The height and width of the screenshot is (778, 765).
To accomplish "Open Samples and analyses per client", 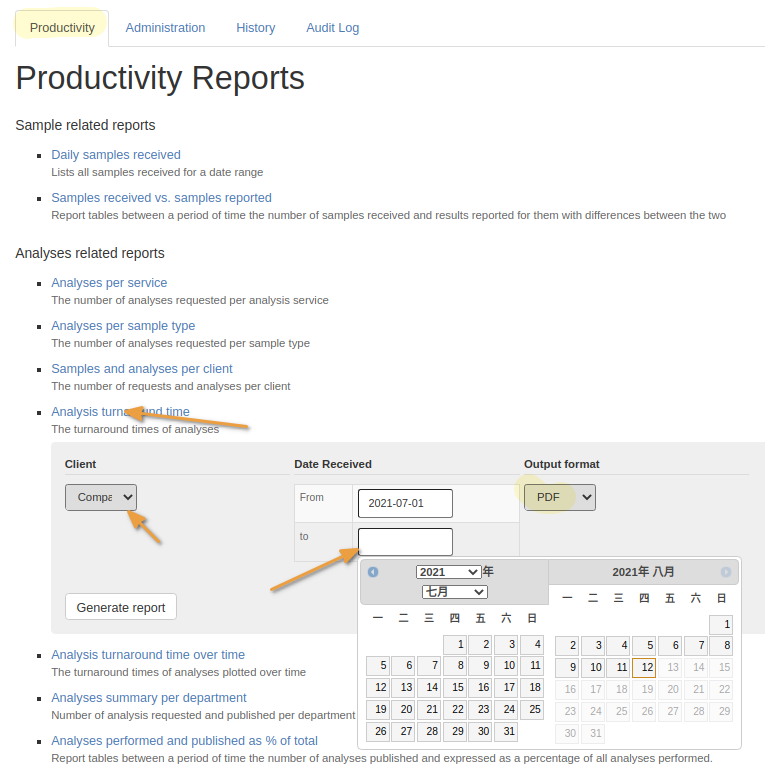I will pos(142,369).
